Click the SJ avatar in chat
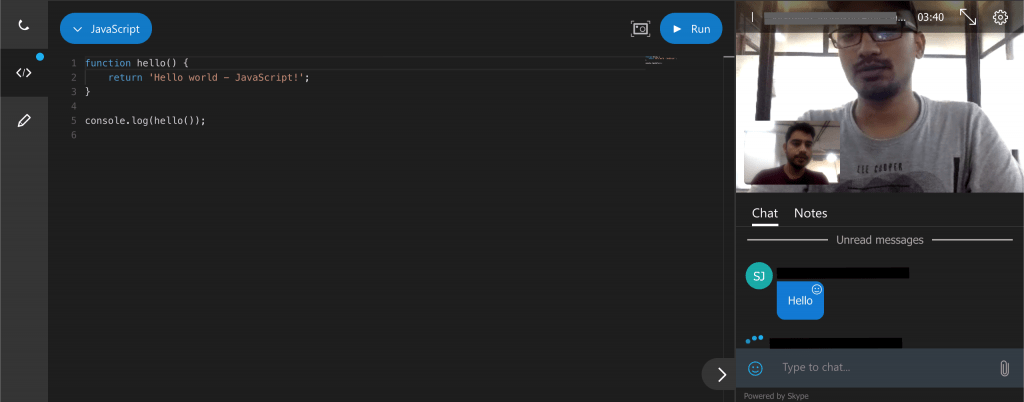1024x402 pixels. click(759, 276)
